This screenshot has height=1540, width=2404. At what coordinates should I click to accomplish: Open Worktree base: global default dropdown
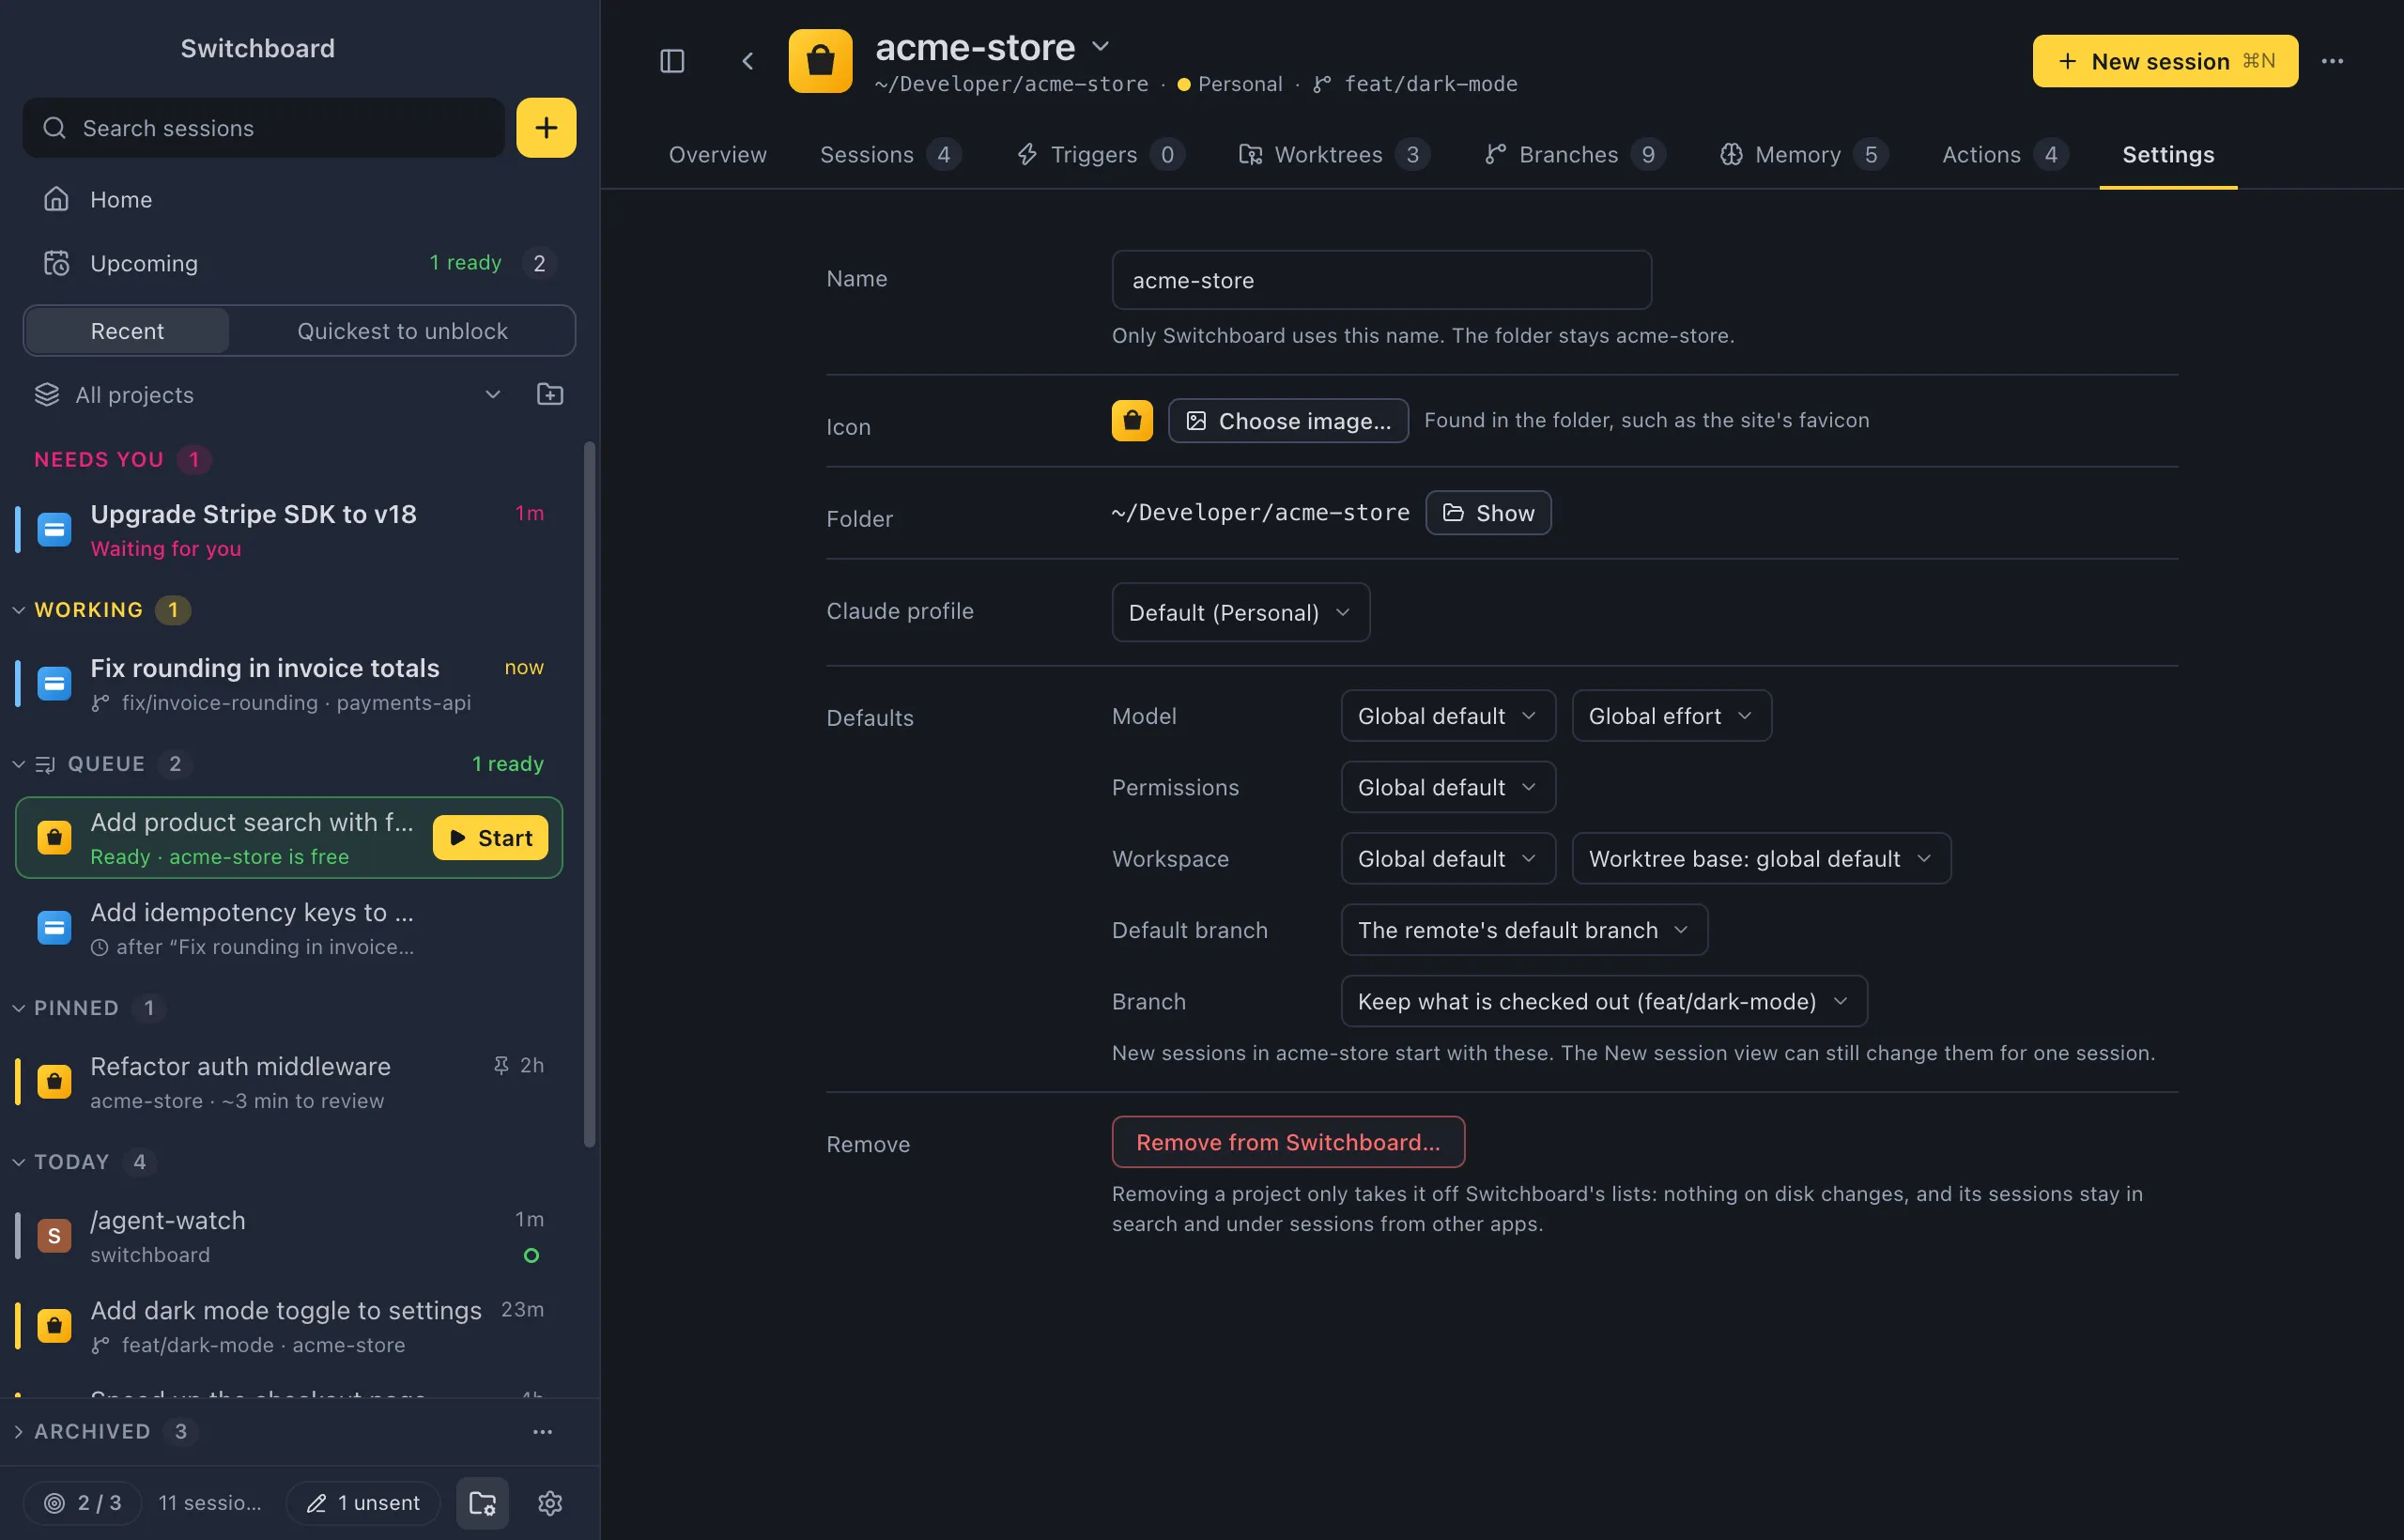(x=1761, y=859)
